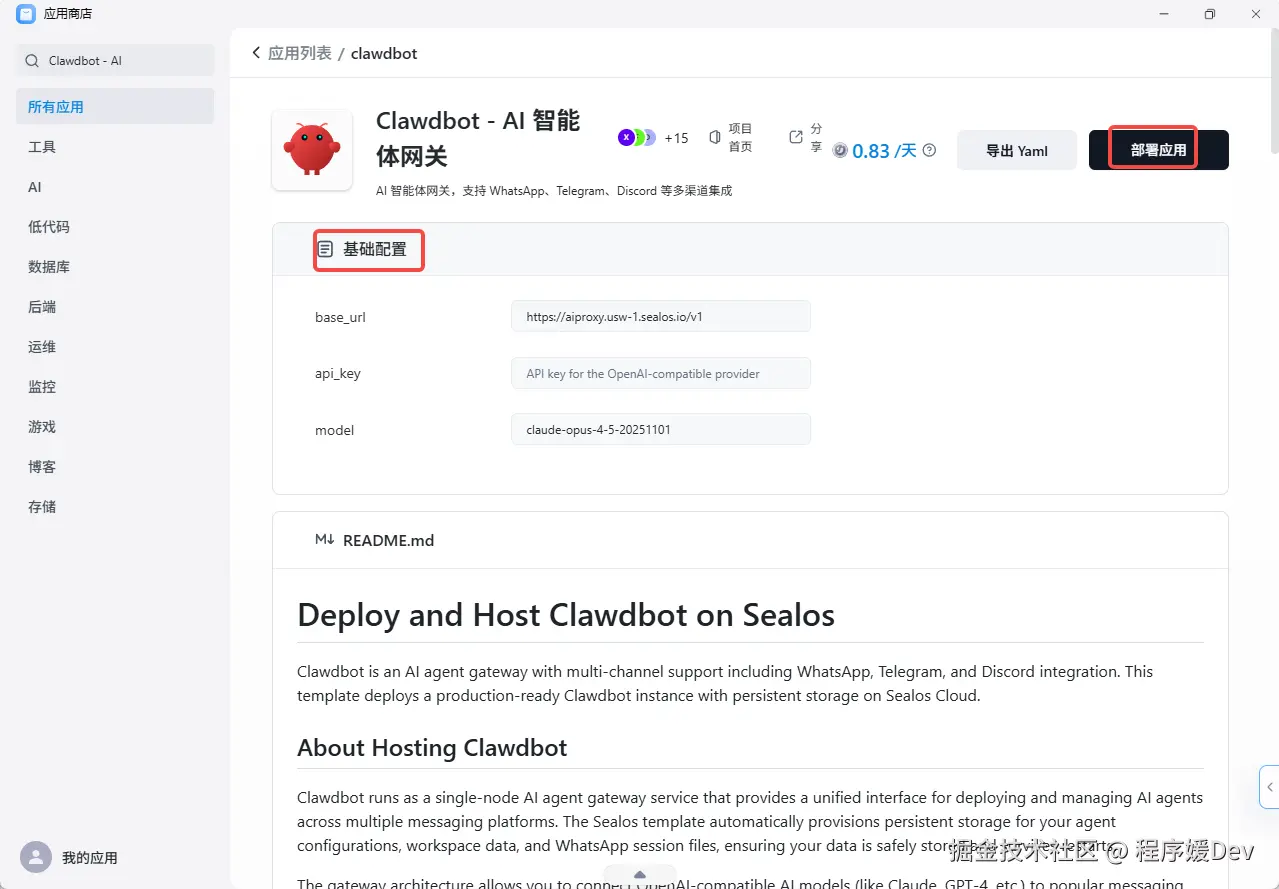
Task: Click the 部署应用 deploy button
Action: click(x=1158, y=150)
